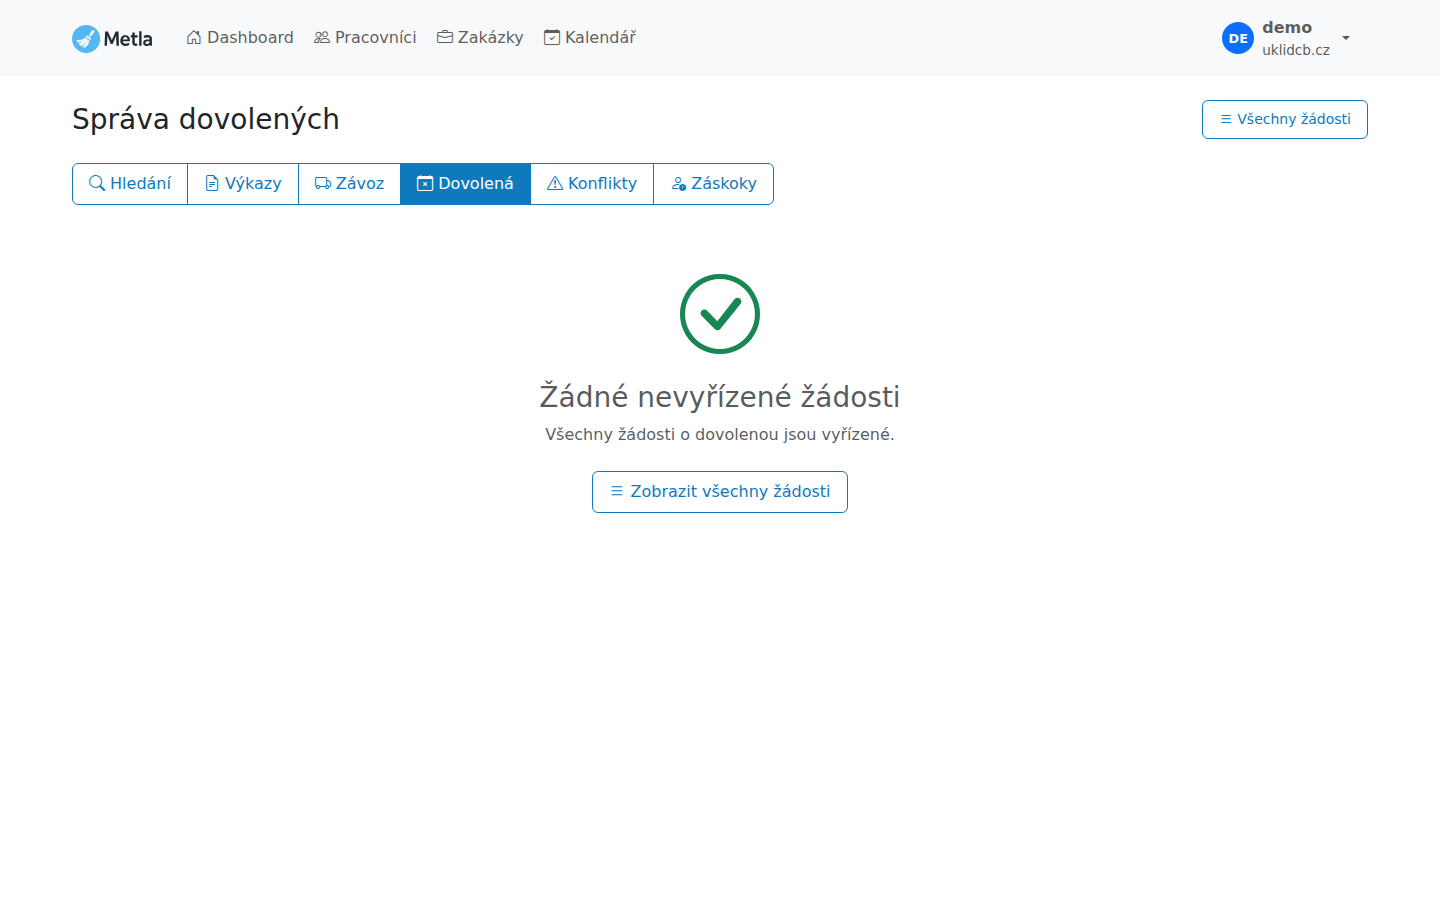
Task: Open the Zakázky nav item
Action: tap(480, 38)
